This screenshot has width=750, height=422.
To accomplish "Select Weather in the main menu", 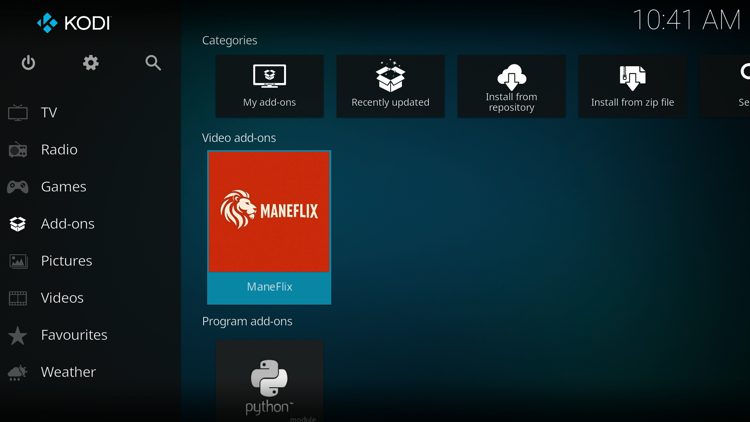I will [68, 372].
